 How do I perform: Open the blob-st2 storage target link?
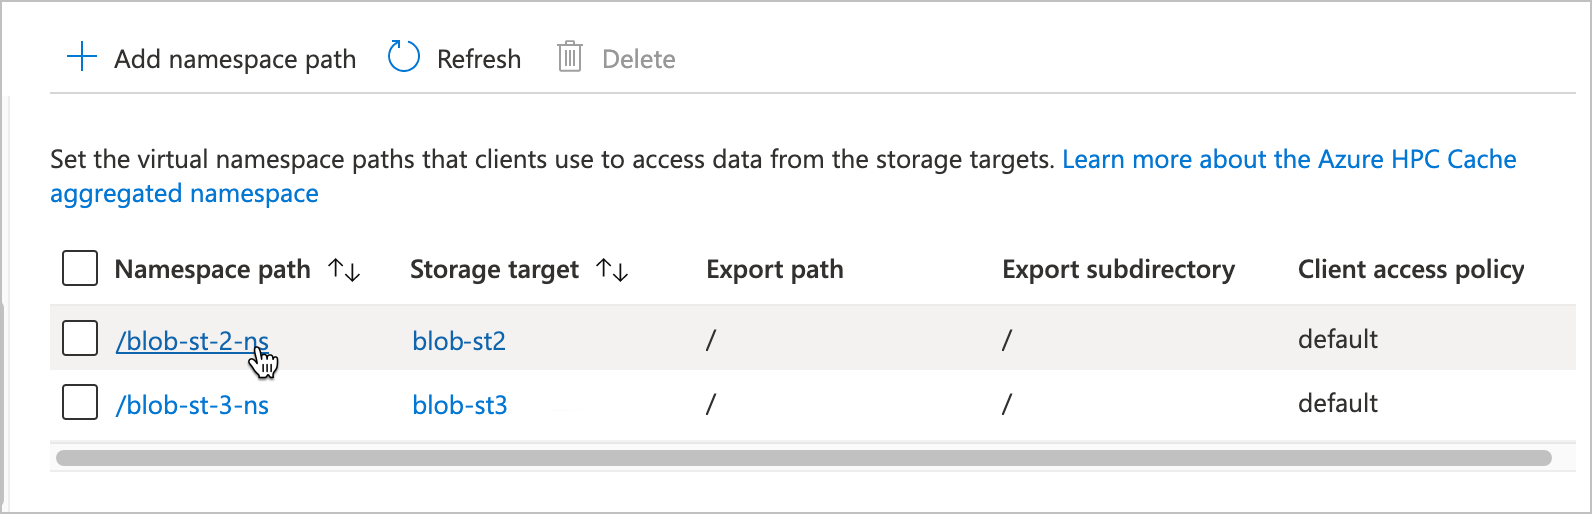coord(459,341)
